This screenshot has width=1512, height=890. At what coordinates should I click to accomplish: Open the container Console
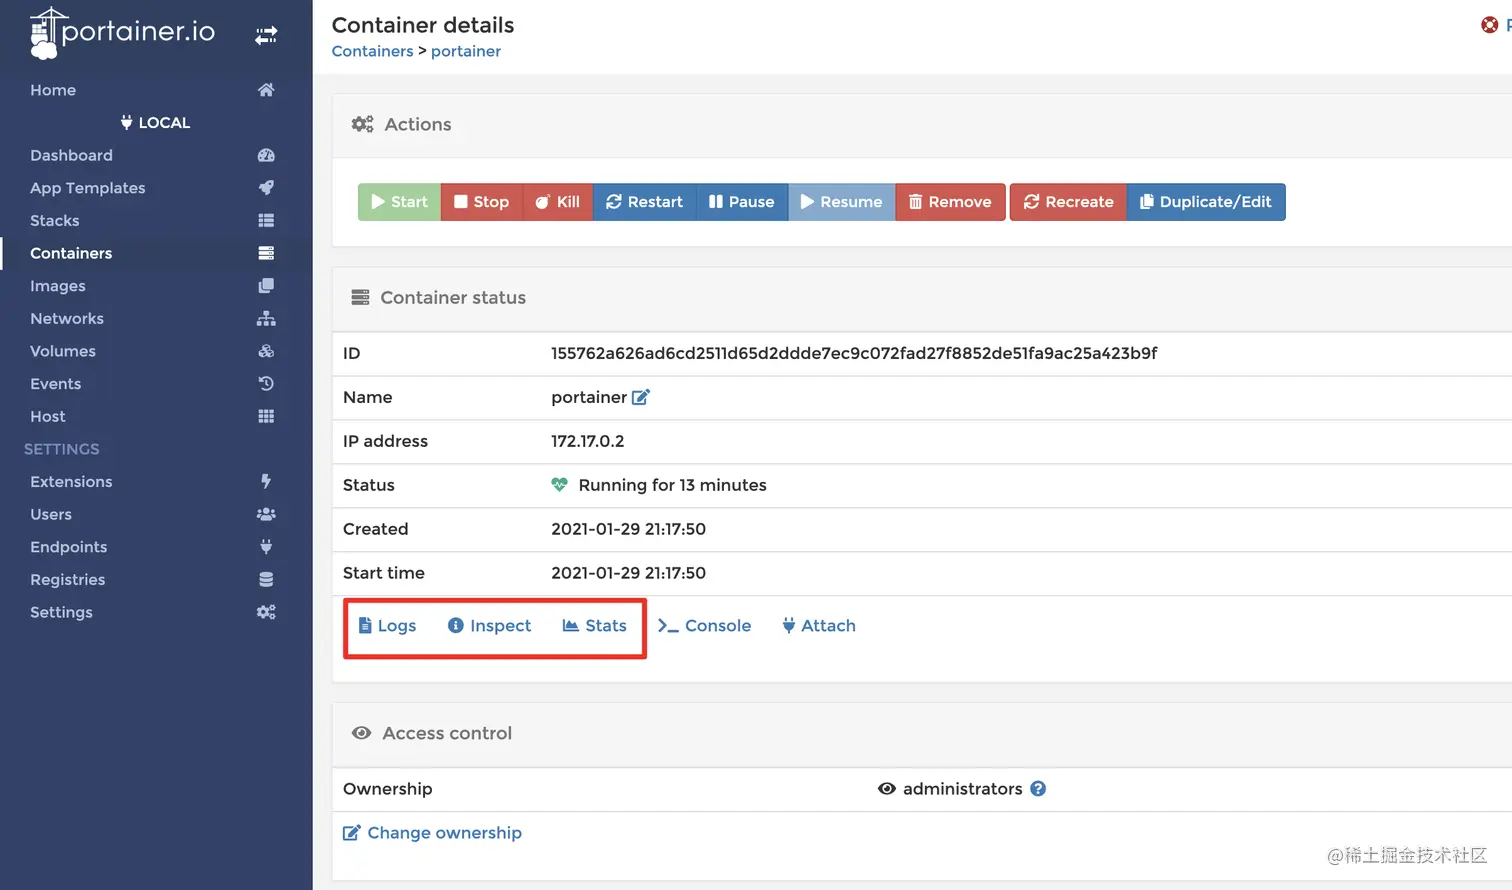(x=704, y=625)
